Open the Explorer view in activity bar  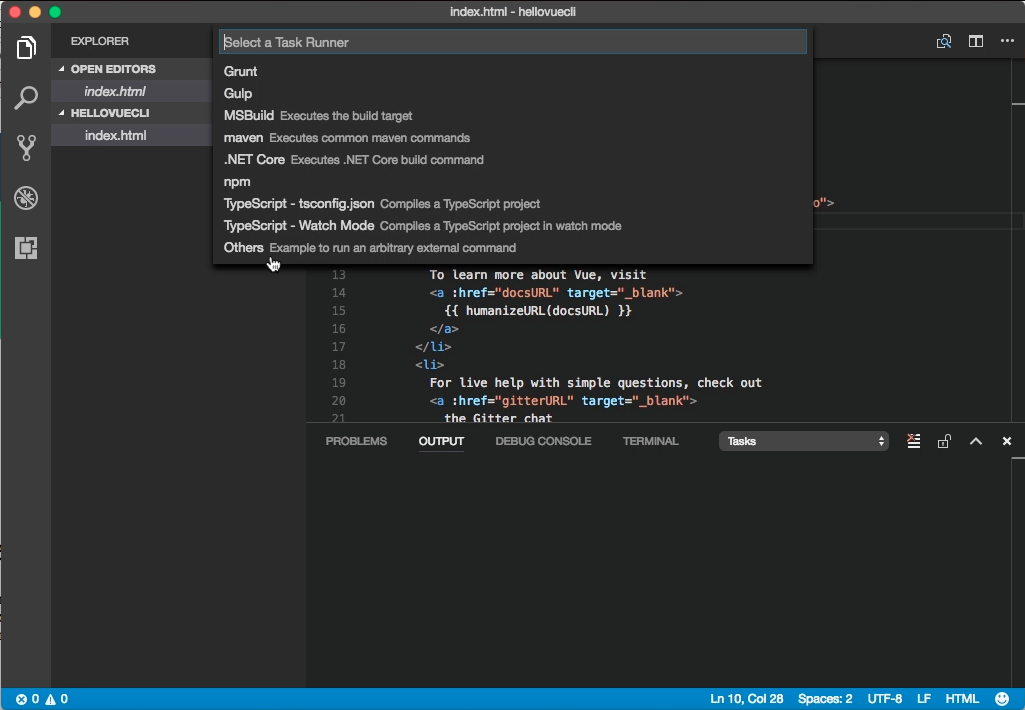coord(26,48)
